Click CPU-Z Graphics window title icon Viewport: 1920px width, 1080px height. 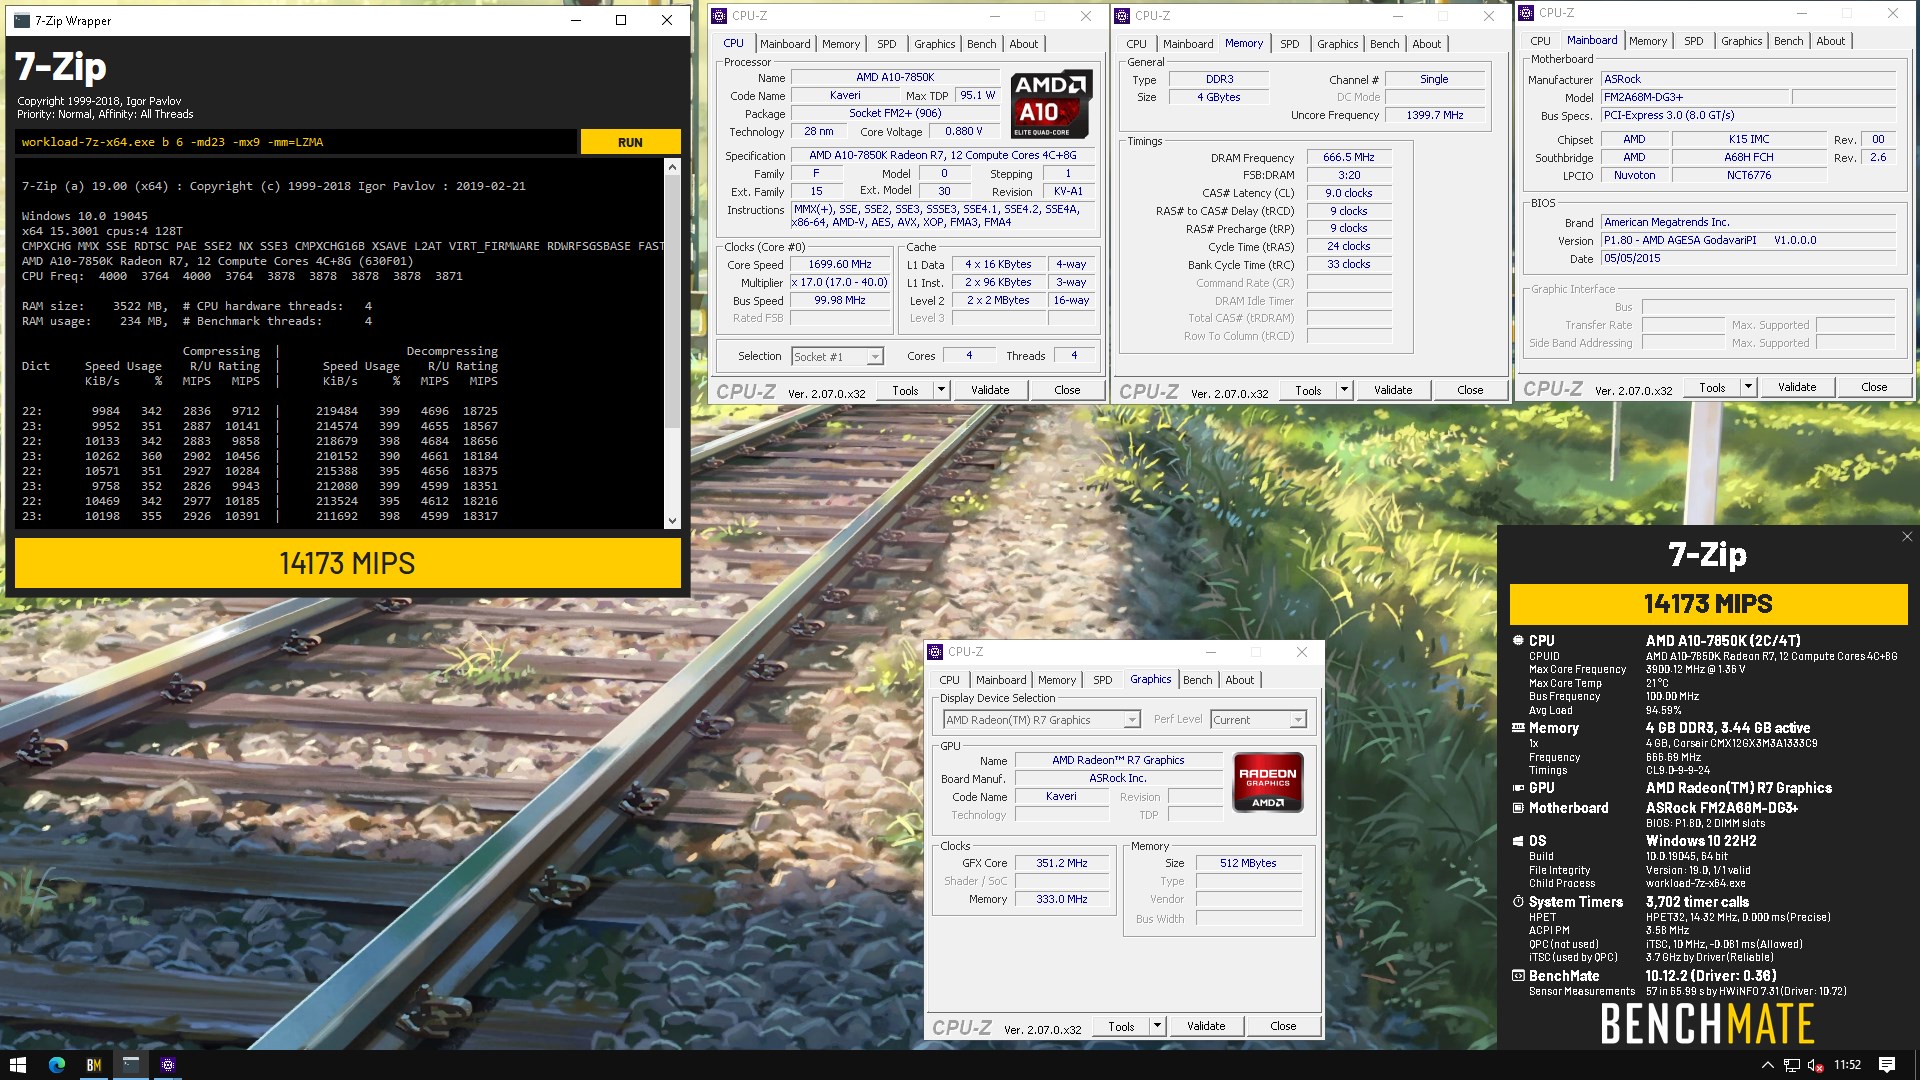point(935,652)
